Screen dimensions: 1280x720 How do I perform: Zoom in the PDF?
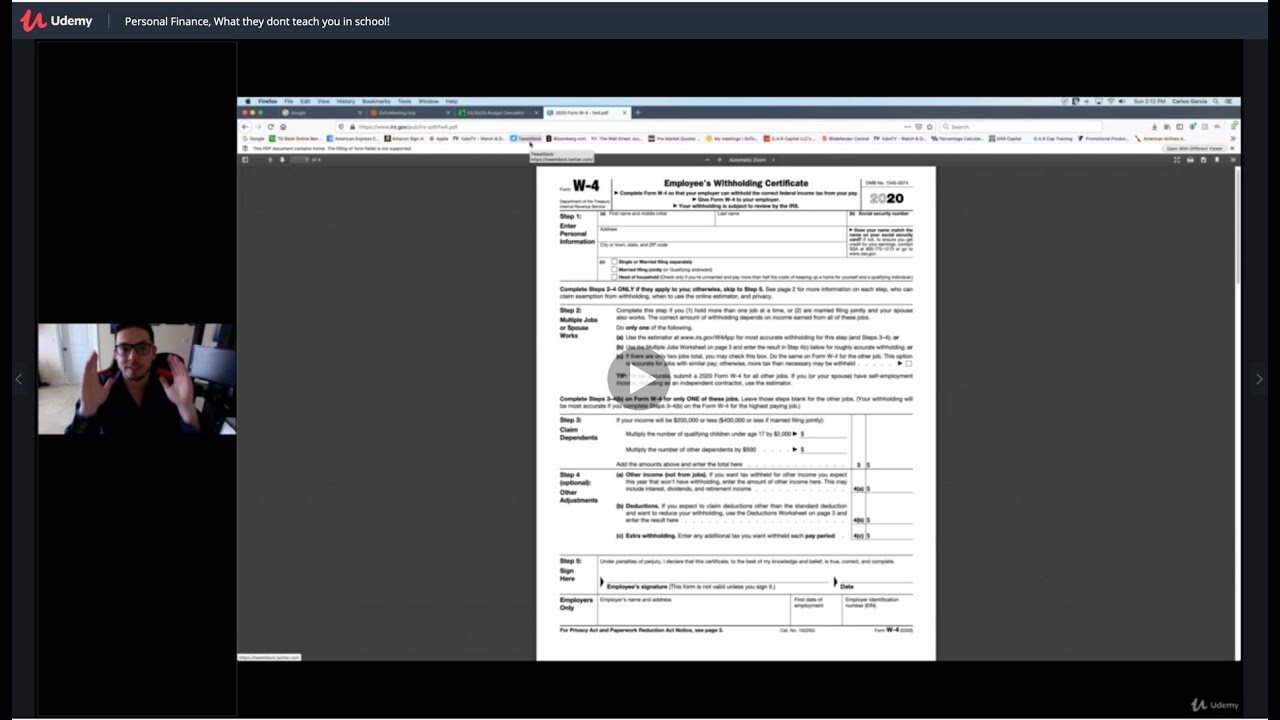tap(720, 159)
